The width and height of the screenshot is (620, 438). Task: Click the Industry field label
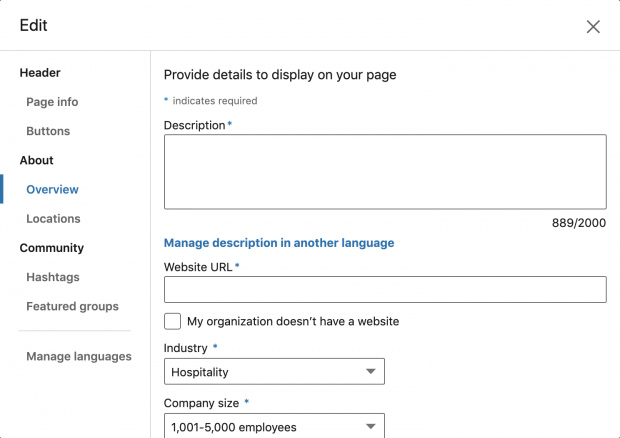(186, 348)
